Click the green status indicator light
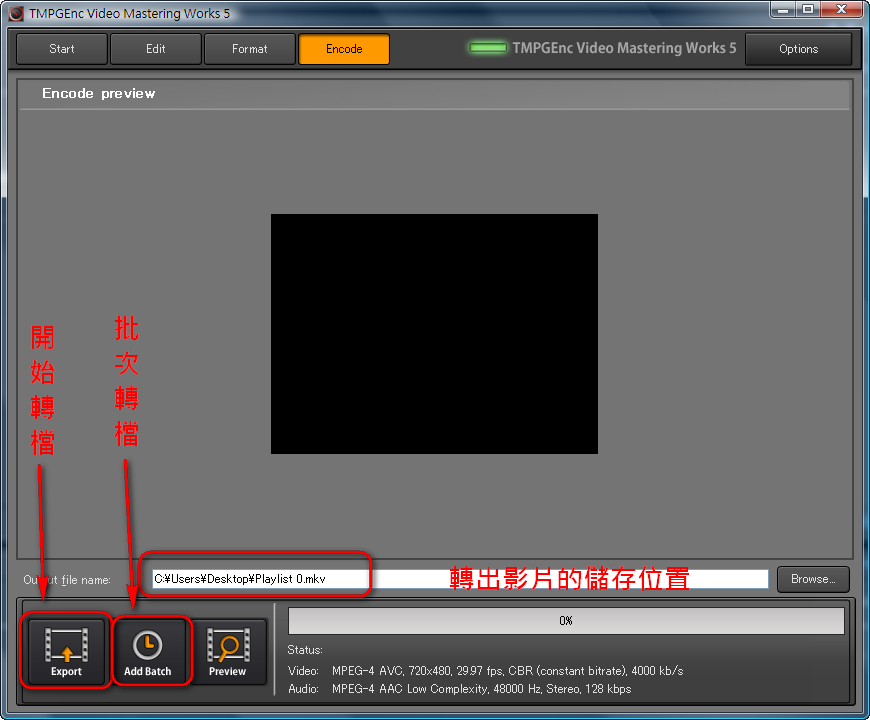The image size is (870, 720). (x=488, y=48)
